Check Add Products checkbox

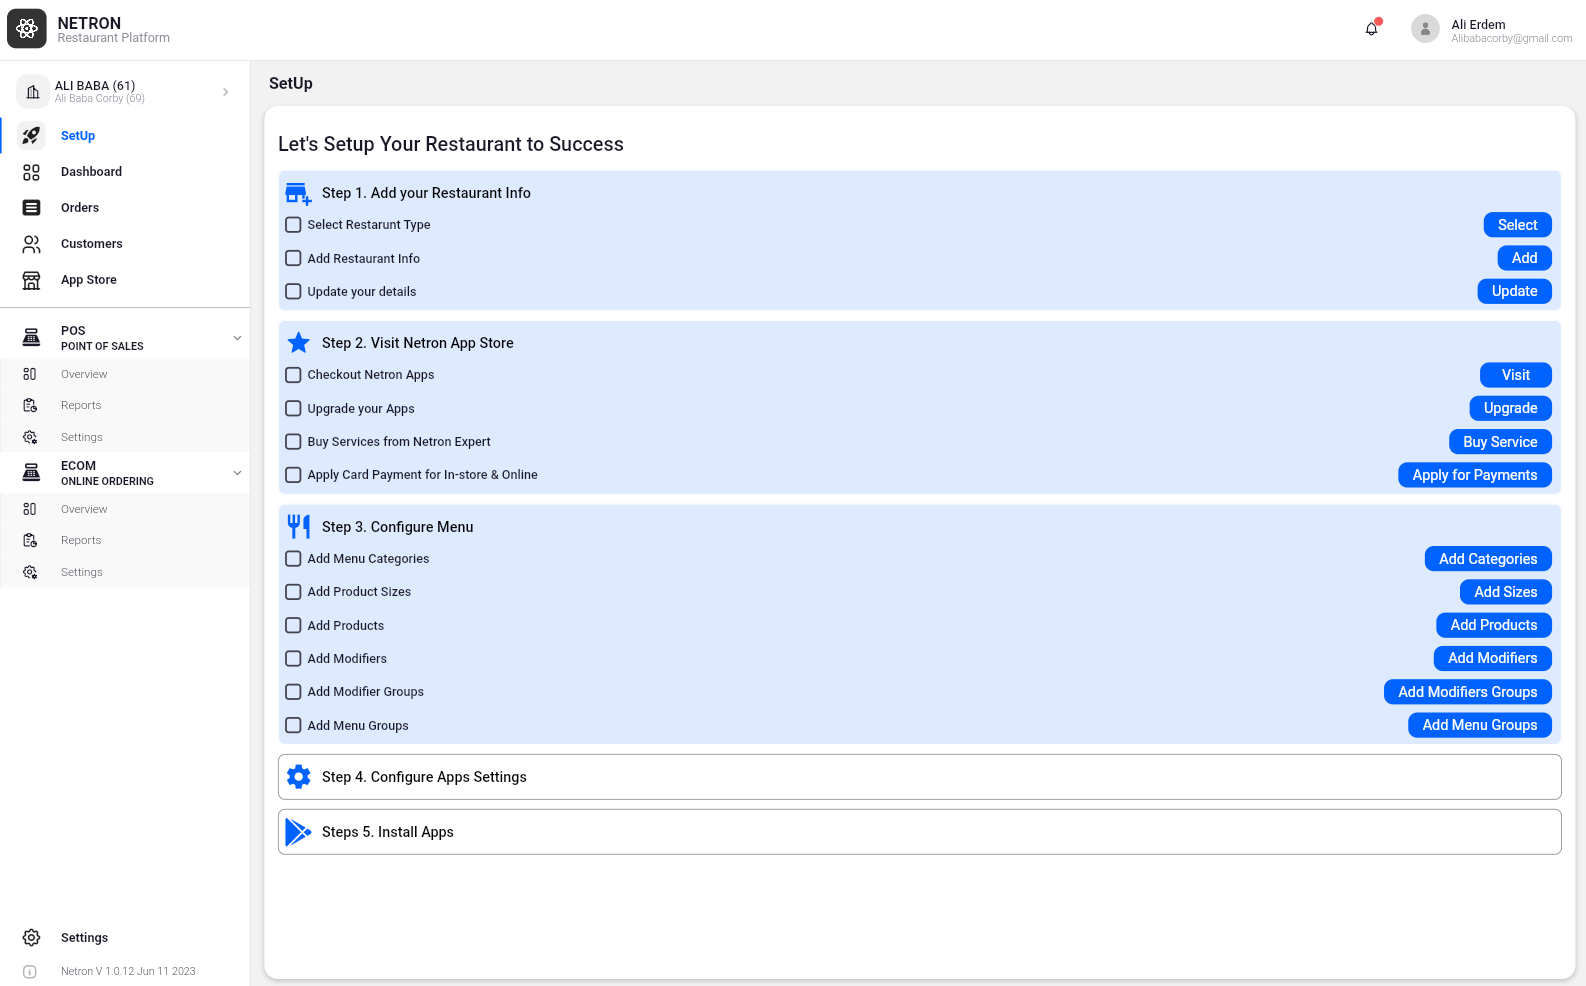tap(293, 625)
